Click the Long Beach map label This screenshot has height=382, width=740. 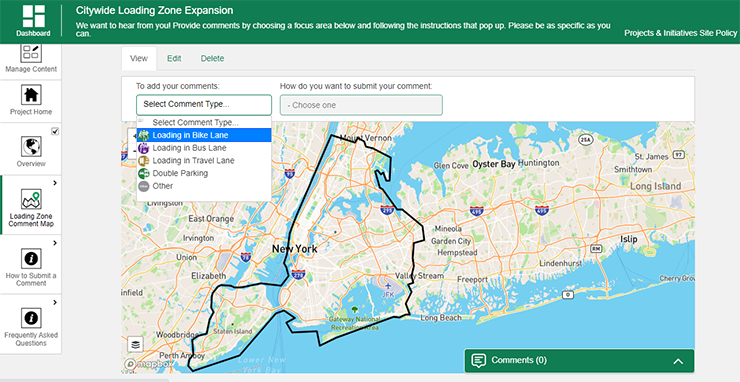441,318
